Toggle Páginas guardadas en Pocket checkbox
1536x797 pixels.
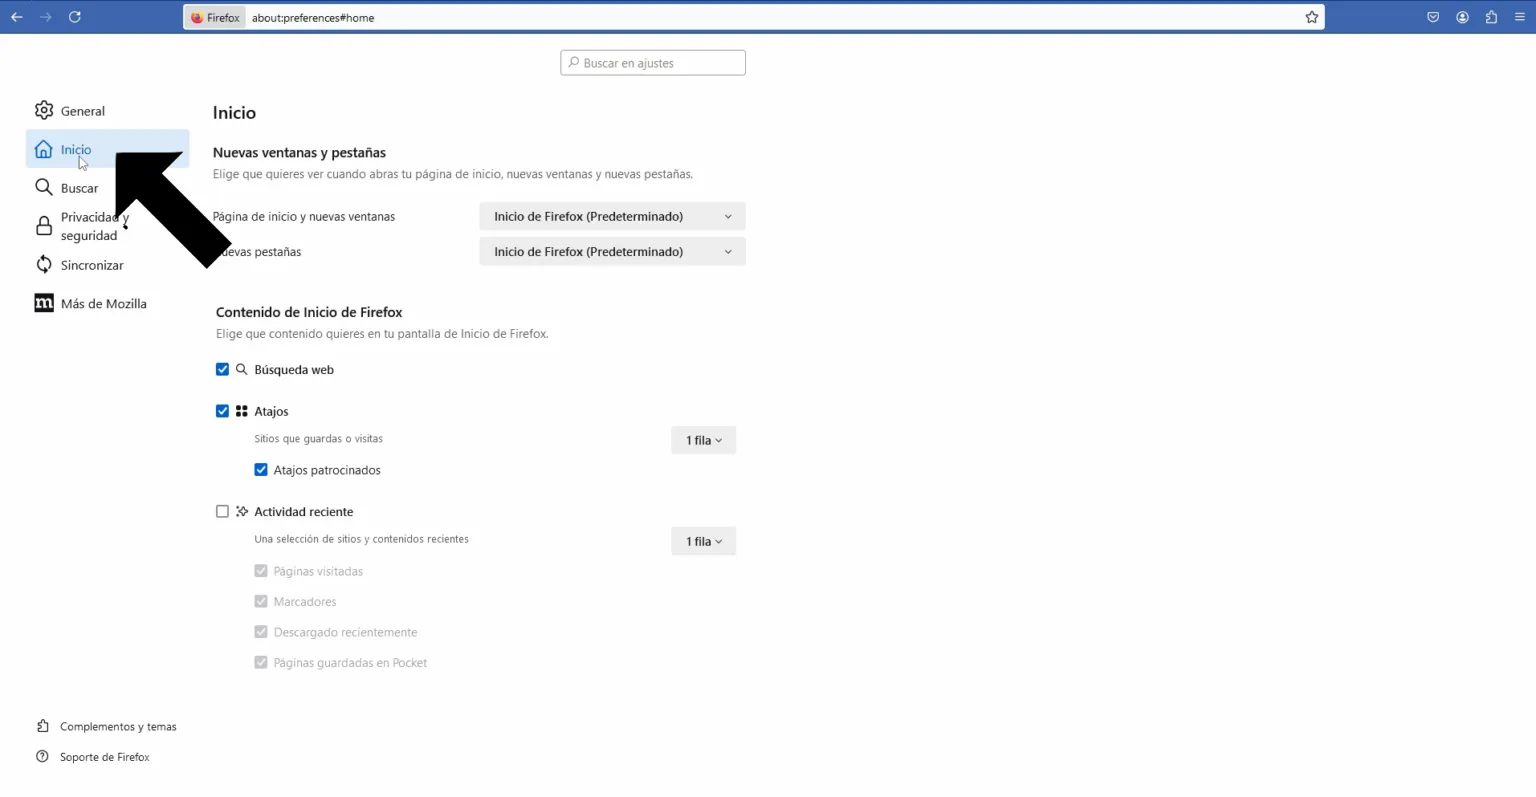[261, 662]
